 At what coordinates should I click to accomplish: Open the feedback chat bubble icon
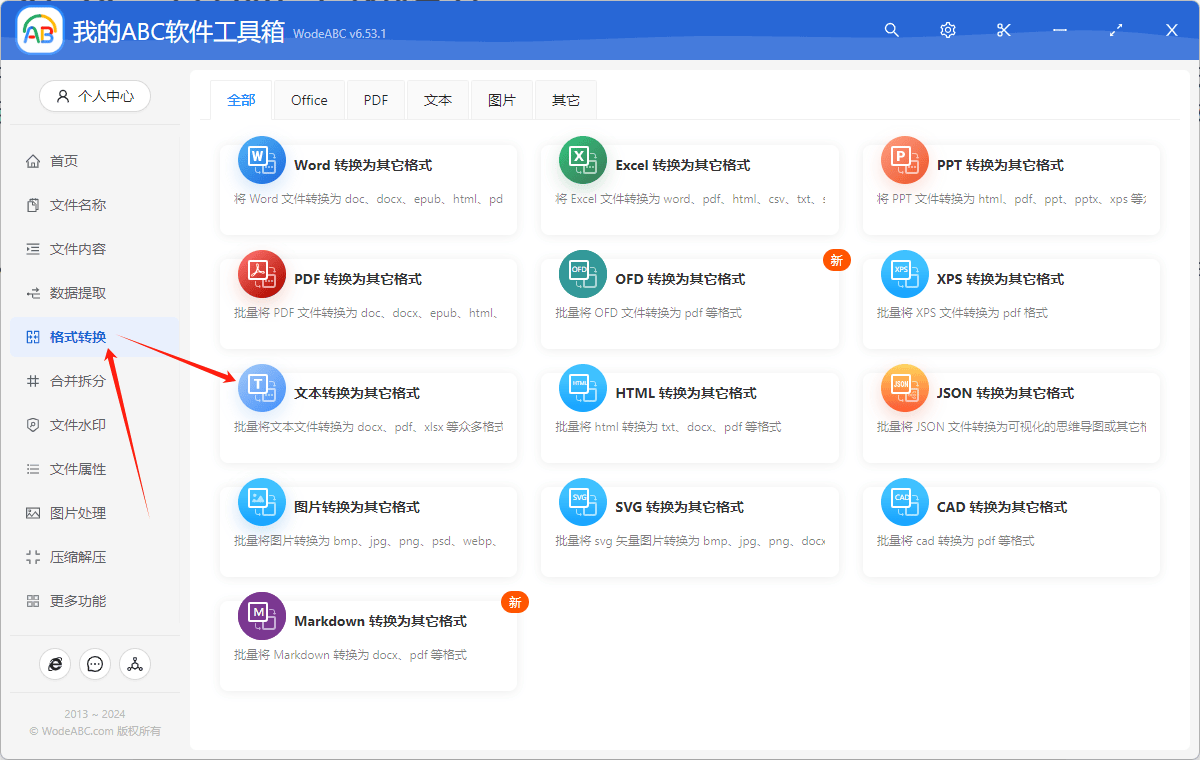tap(95, 663)
